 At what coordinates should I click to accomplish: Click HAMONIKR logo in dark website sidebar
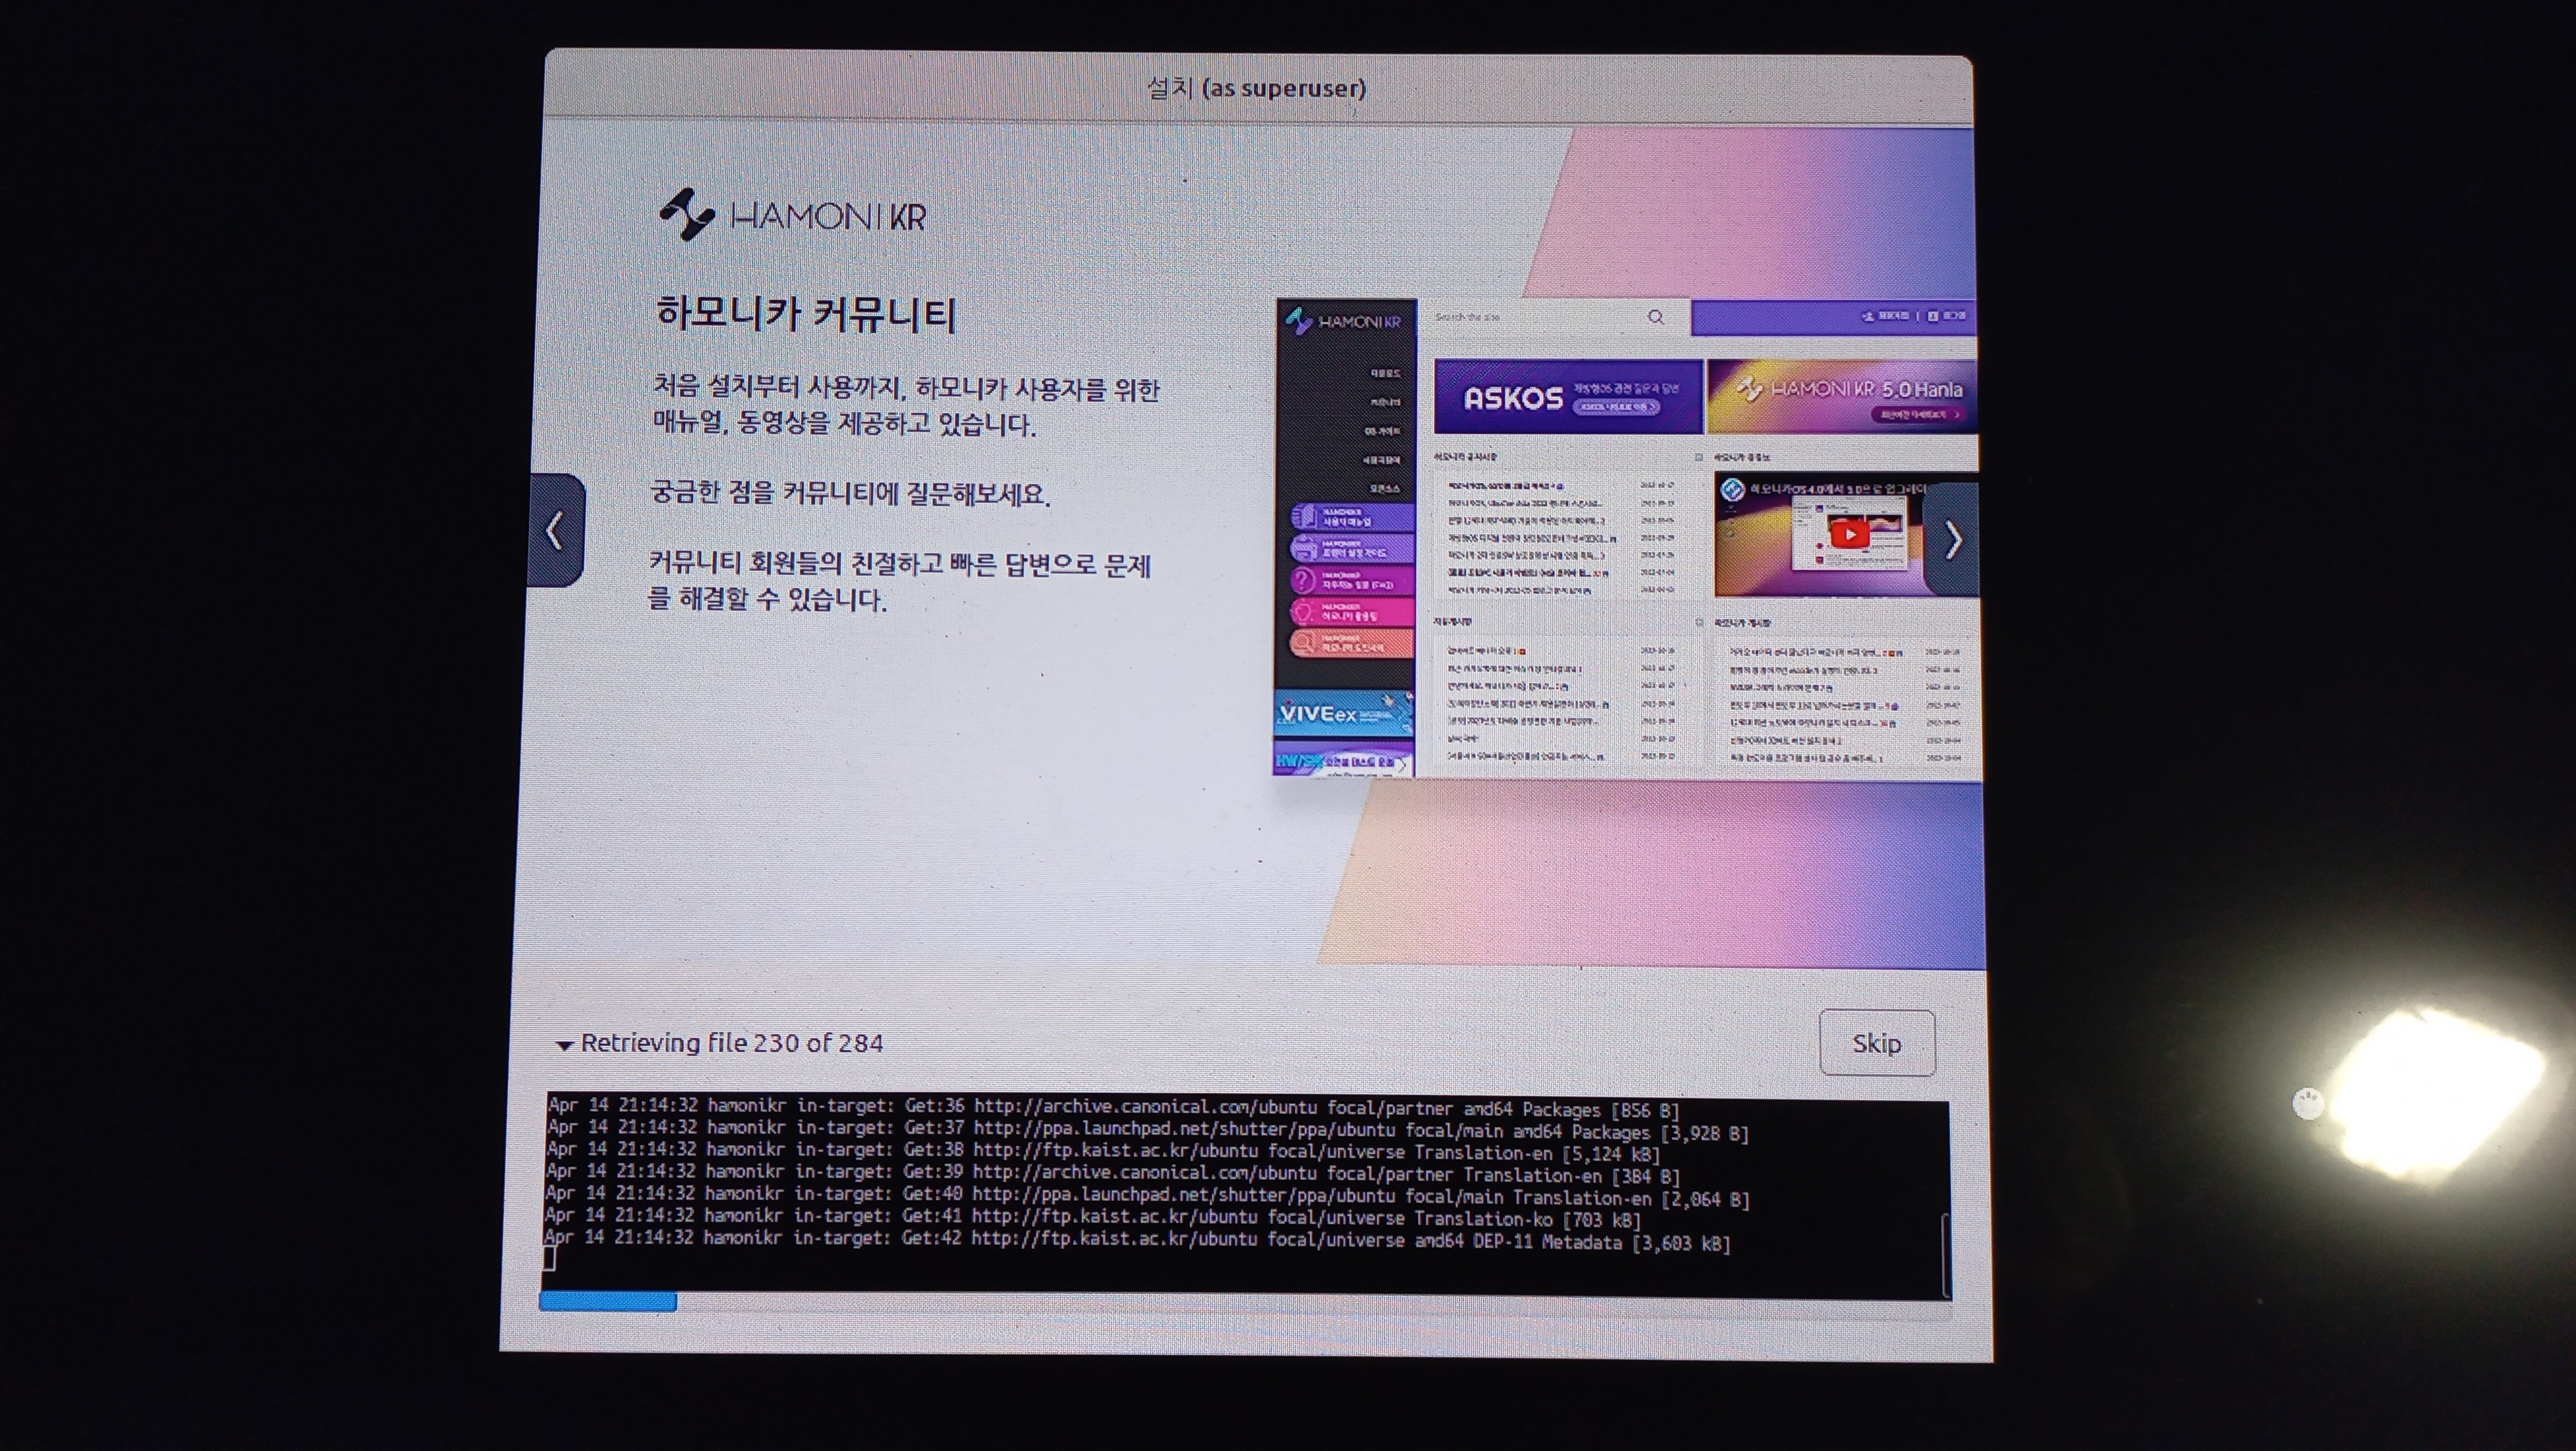click(1345, 321)
